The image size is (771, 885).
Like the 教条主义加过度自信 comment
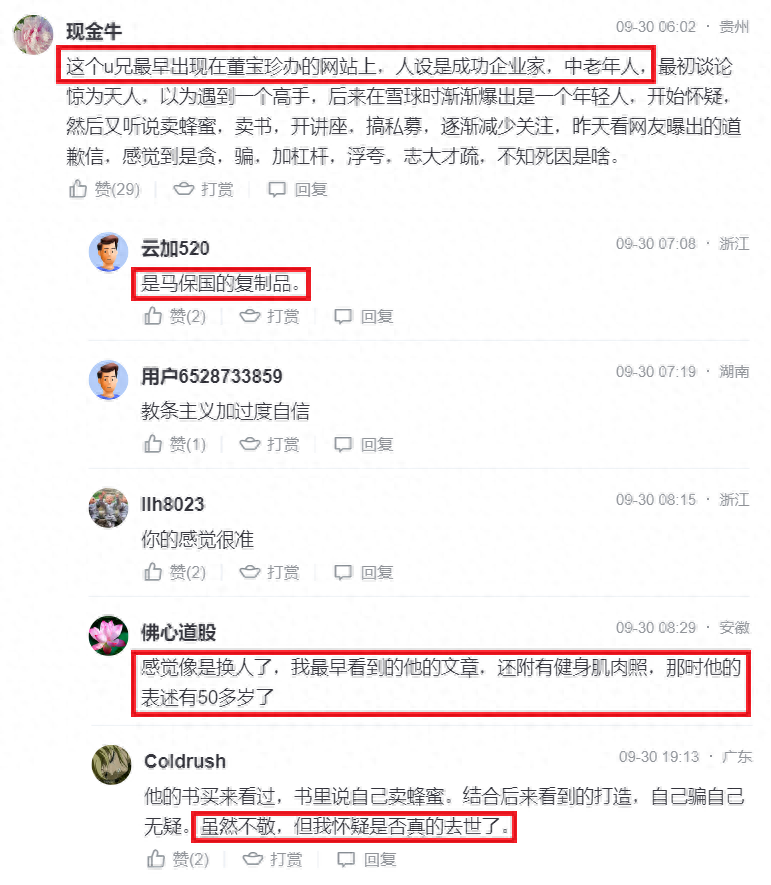(x=153, y=444)
